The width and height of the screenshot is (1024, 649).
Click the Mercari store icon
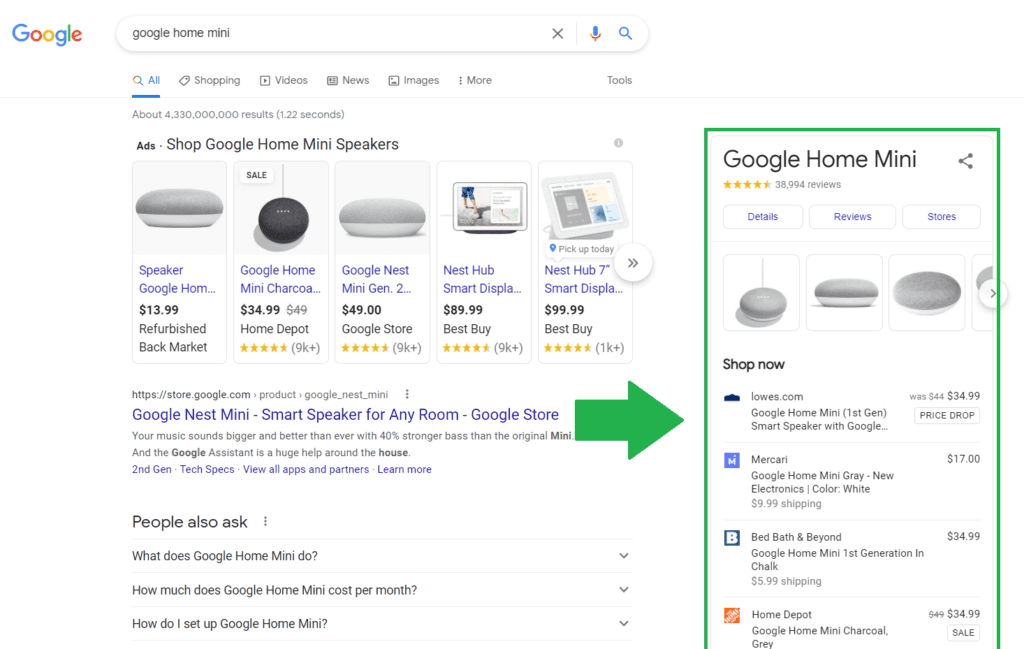tap(732, 460)
